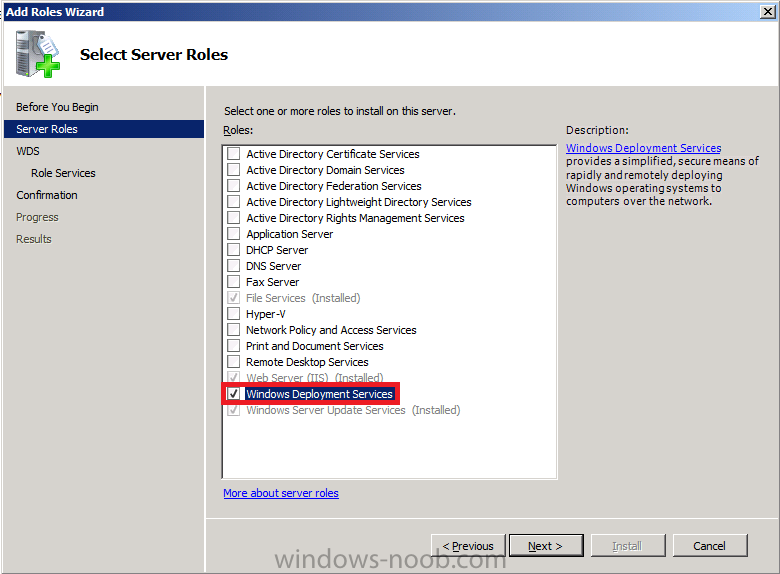Select the Hyper-V role label
Screen dimensions: 780x574
click(266, 314)
